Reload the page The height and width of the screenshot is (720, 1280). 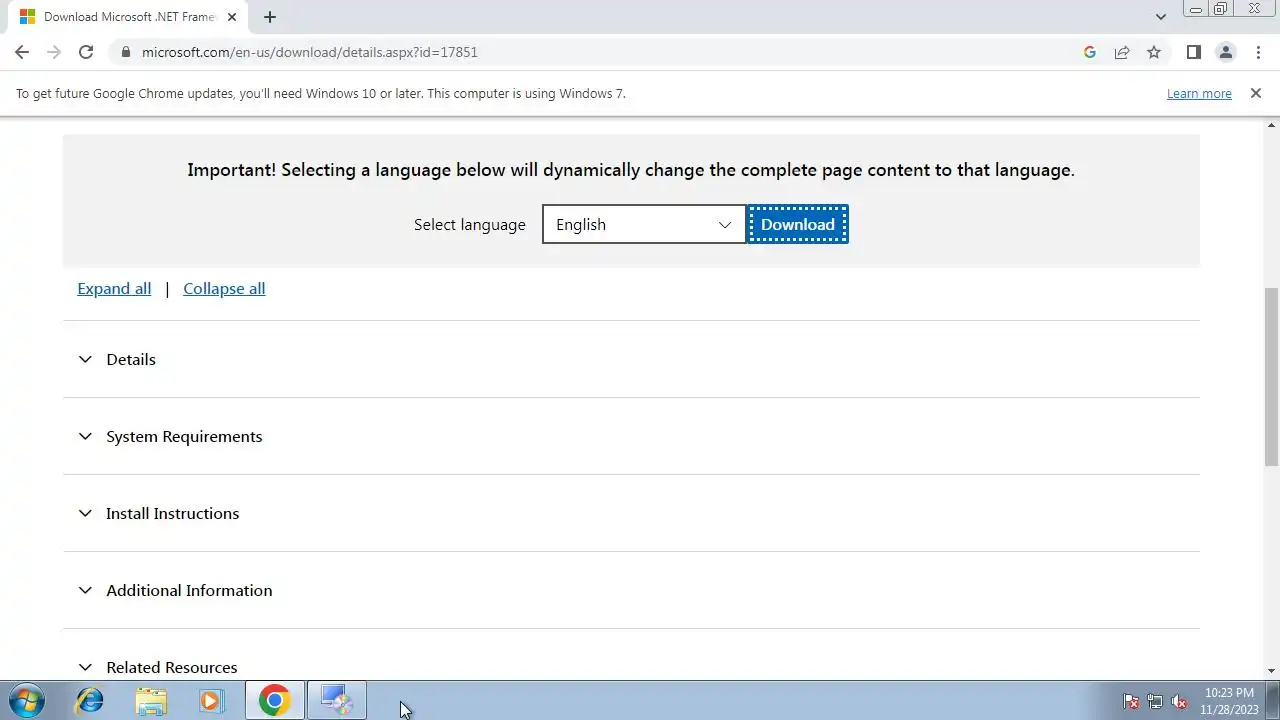point(86,52)
